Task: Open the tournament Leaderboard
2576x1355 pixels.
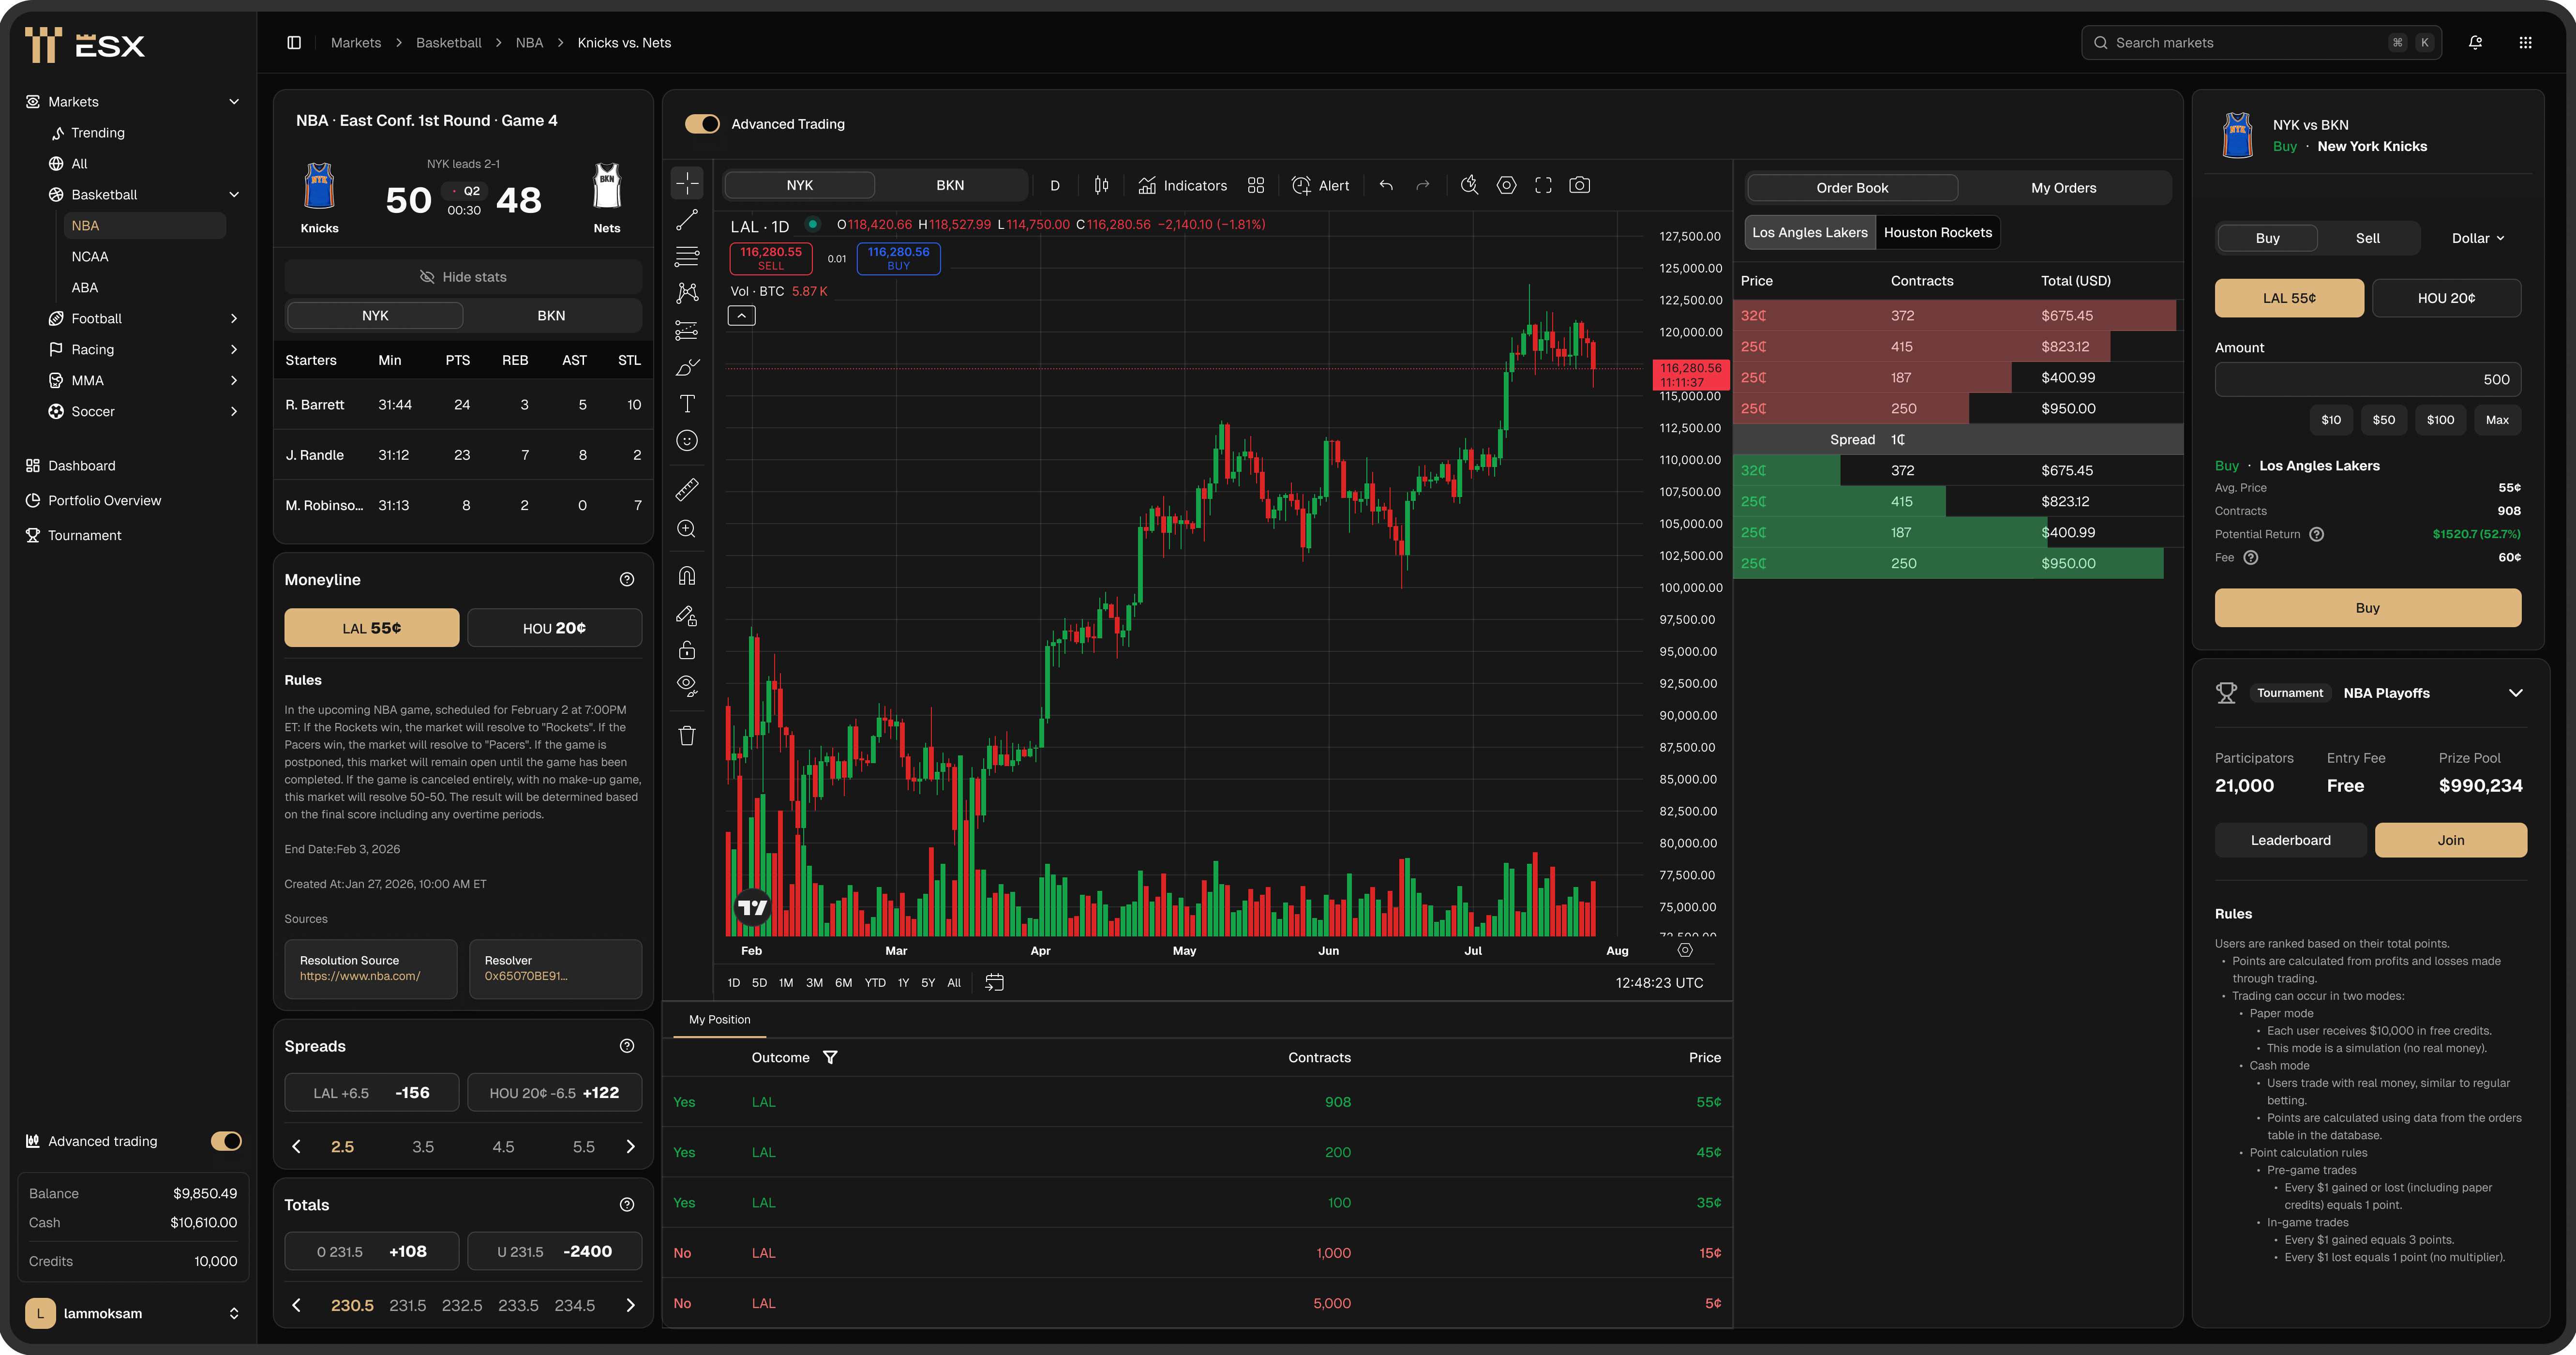Action: click(x=2290, y=840)
